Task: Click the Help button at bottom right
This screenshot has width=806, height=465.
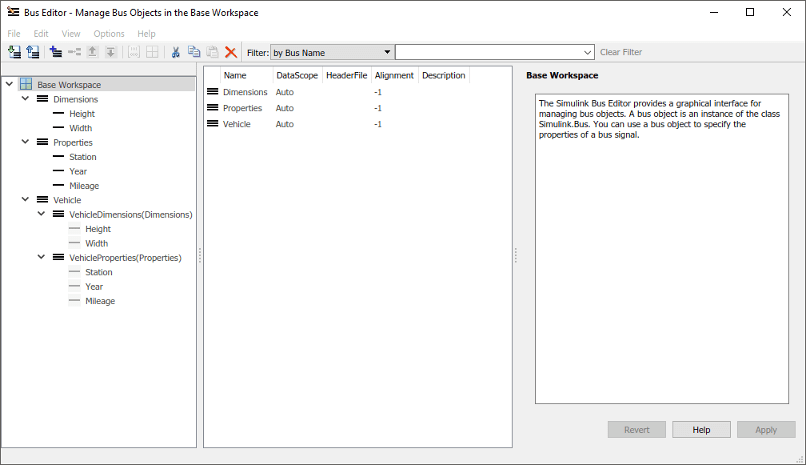Action: pos(701,430)
